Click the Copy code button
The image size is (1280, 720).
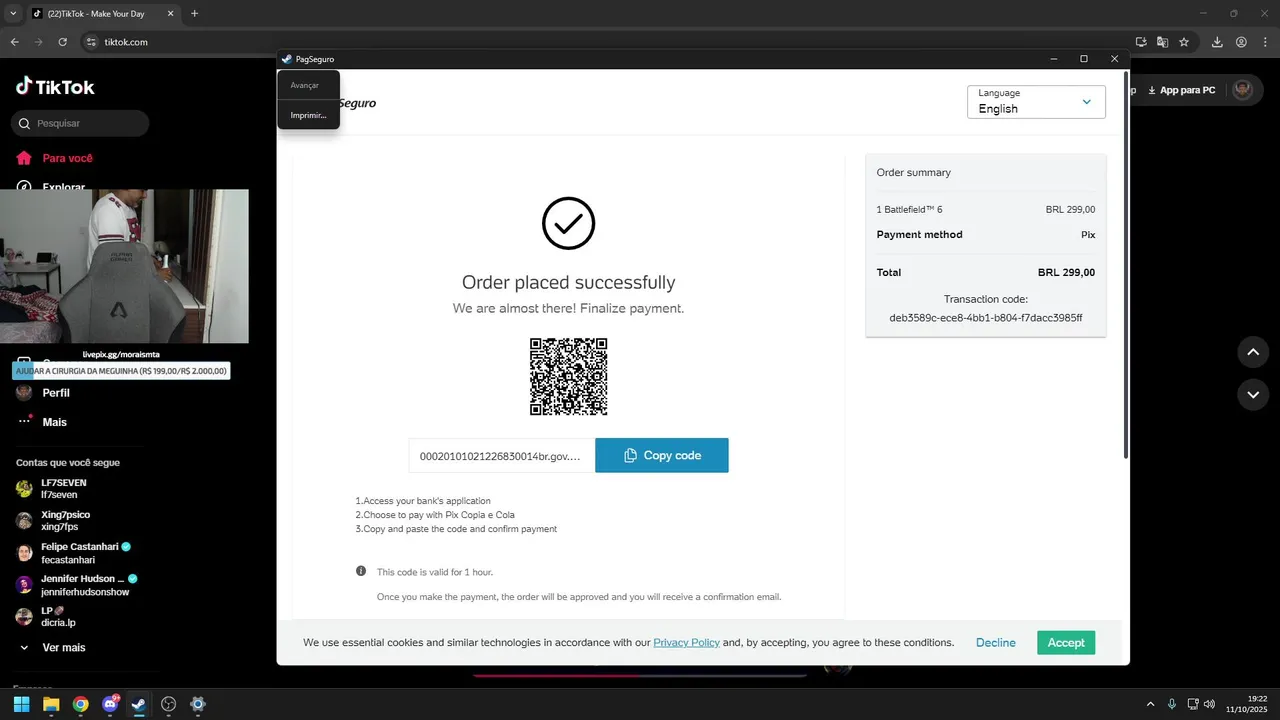[x=661, y=455]
